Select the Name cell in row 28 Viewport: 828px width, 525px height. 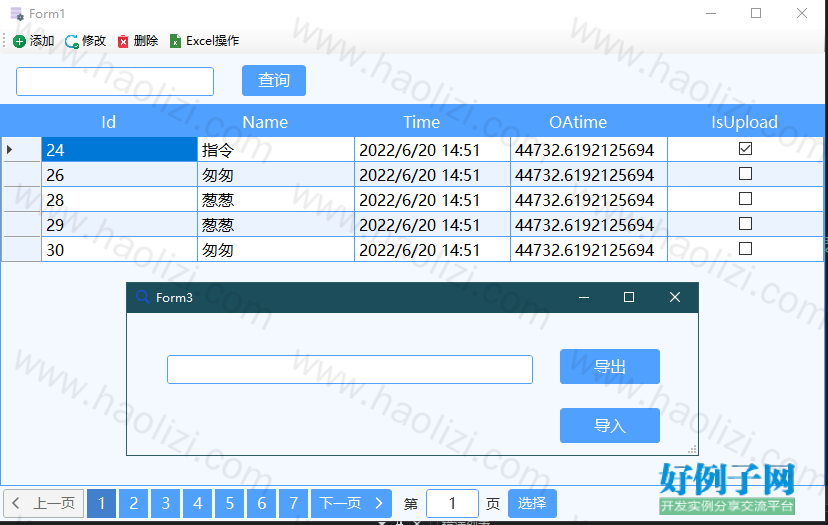[x=276, y=200]
